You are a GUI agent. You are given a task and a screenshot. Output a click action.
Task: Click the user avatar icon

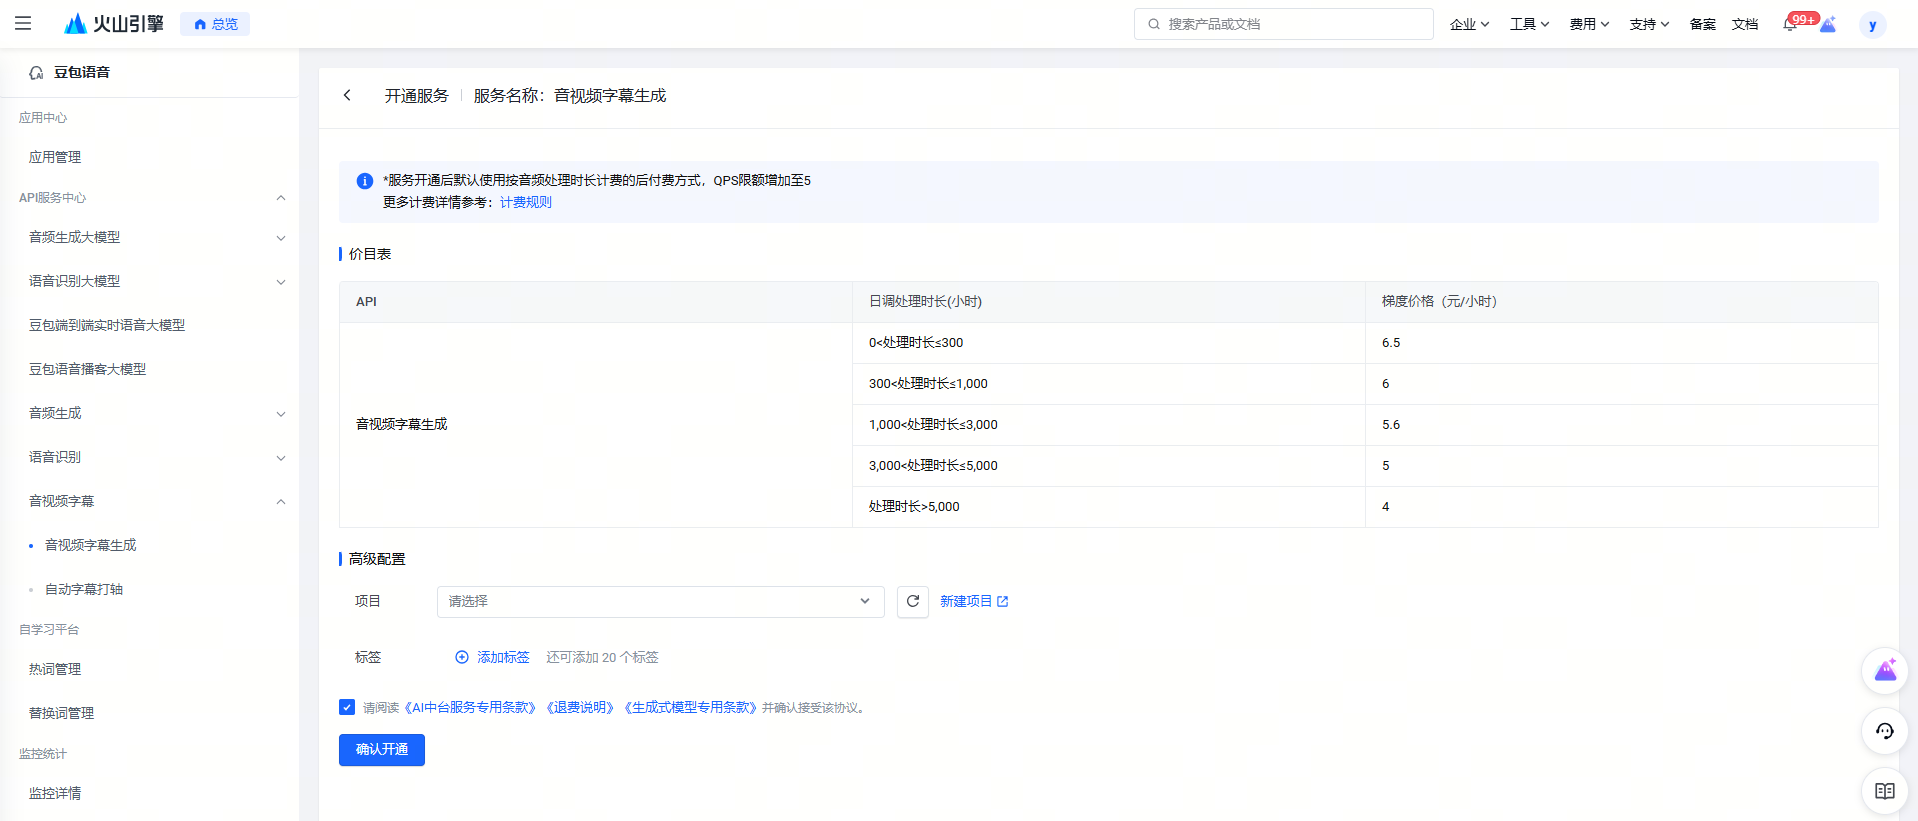[x=1872, y=25]
